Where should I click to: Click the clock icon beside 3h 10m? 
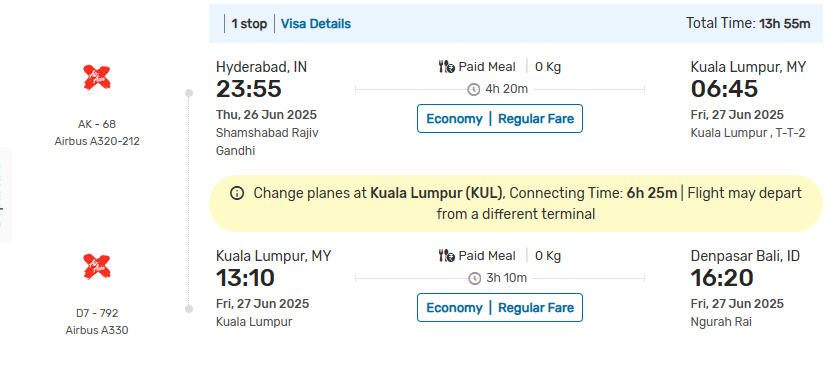point(473,279)
